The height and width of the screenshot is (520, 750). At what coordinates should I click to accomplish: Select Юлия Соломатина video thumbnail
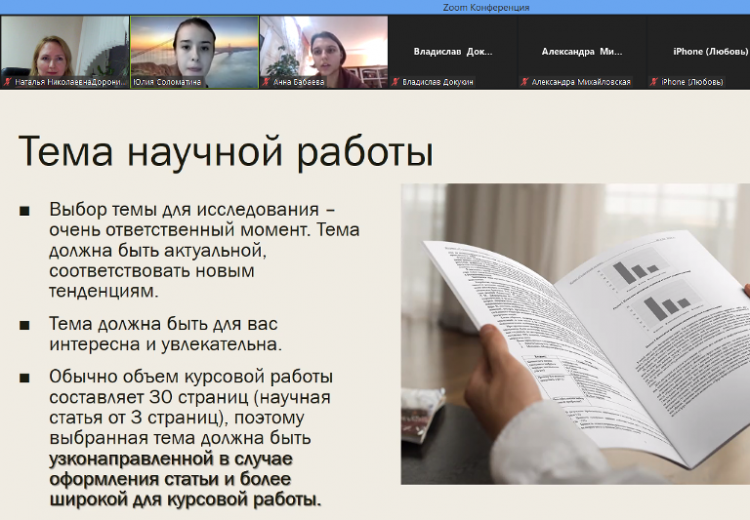click(195, 52)
